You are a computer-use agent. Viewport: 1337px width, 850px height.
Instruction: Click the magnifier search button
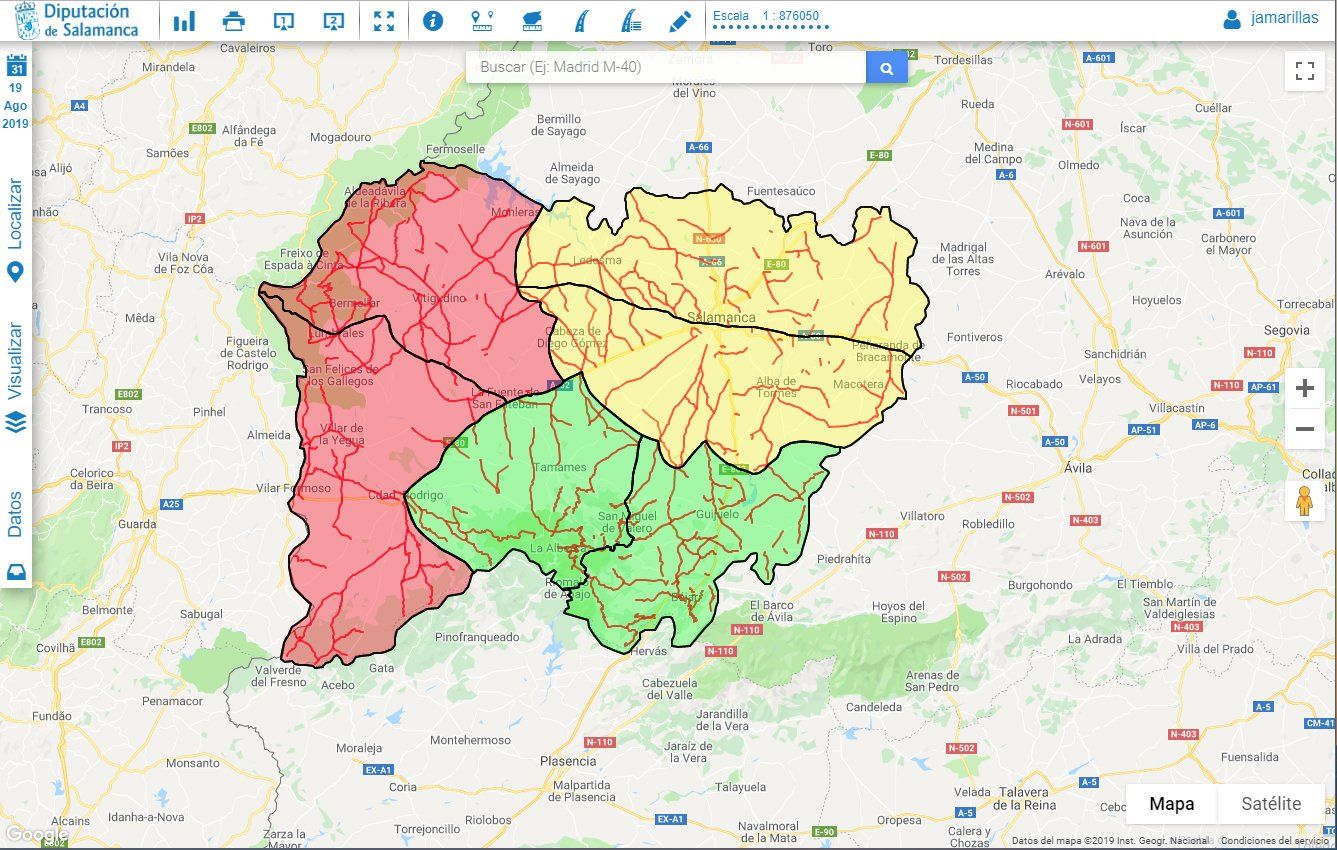[x=887, y=67]
